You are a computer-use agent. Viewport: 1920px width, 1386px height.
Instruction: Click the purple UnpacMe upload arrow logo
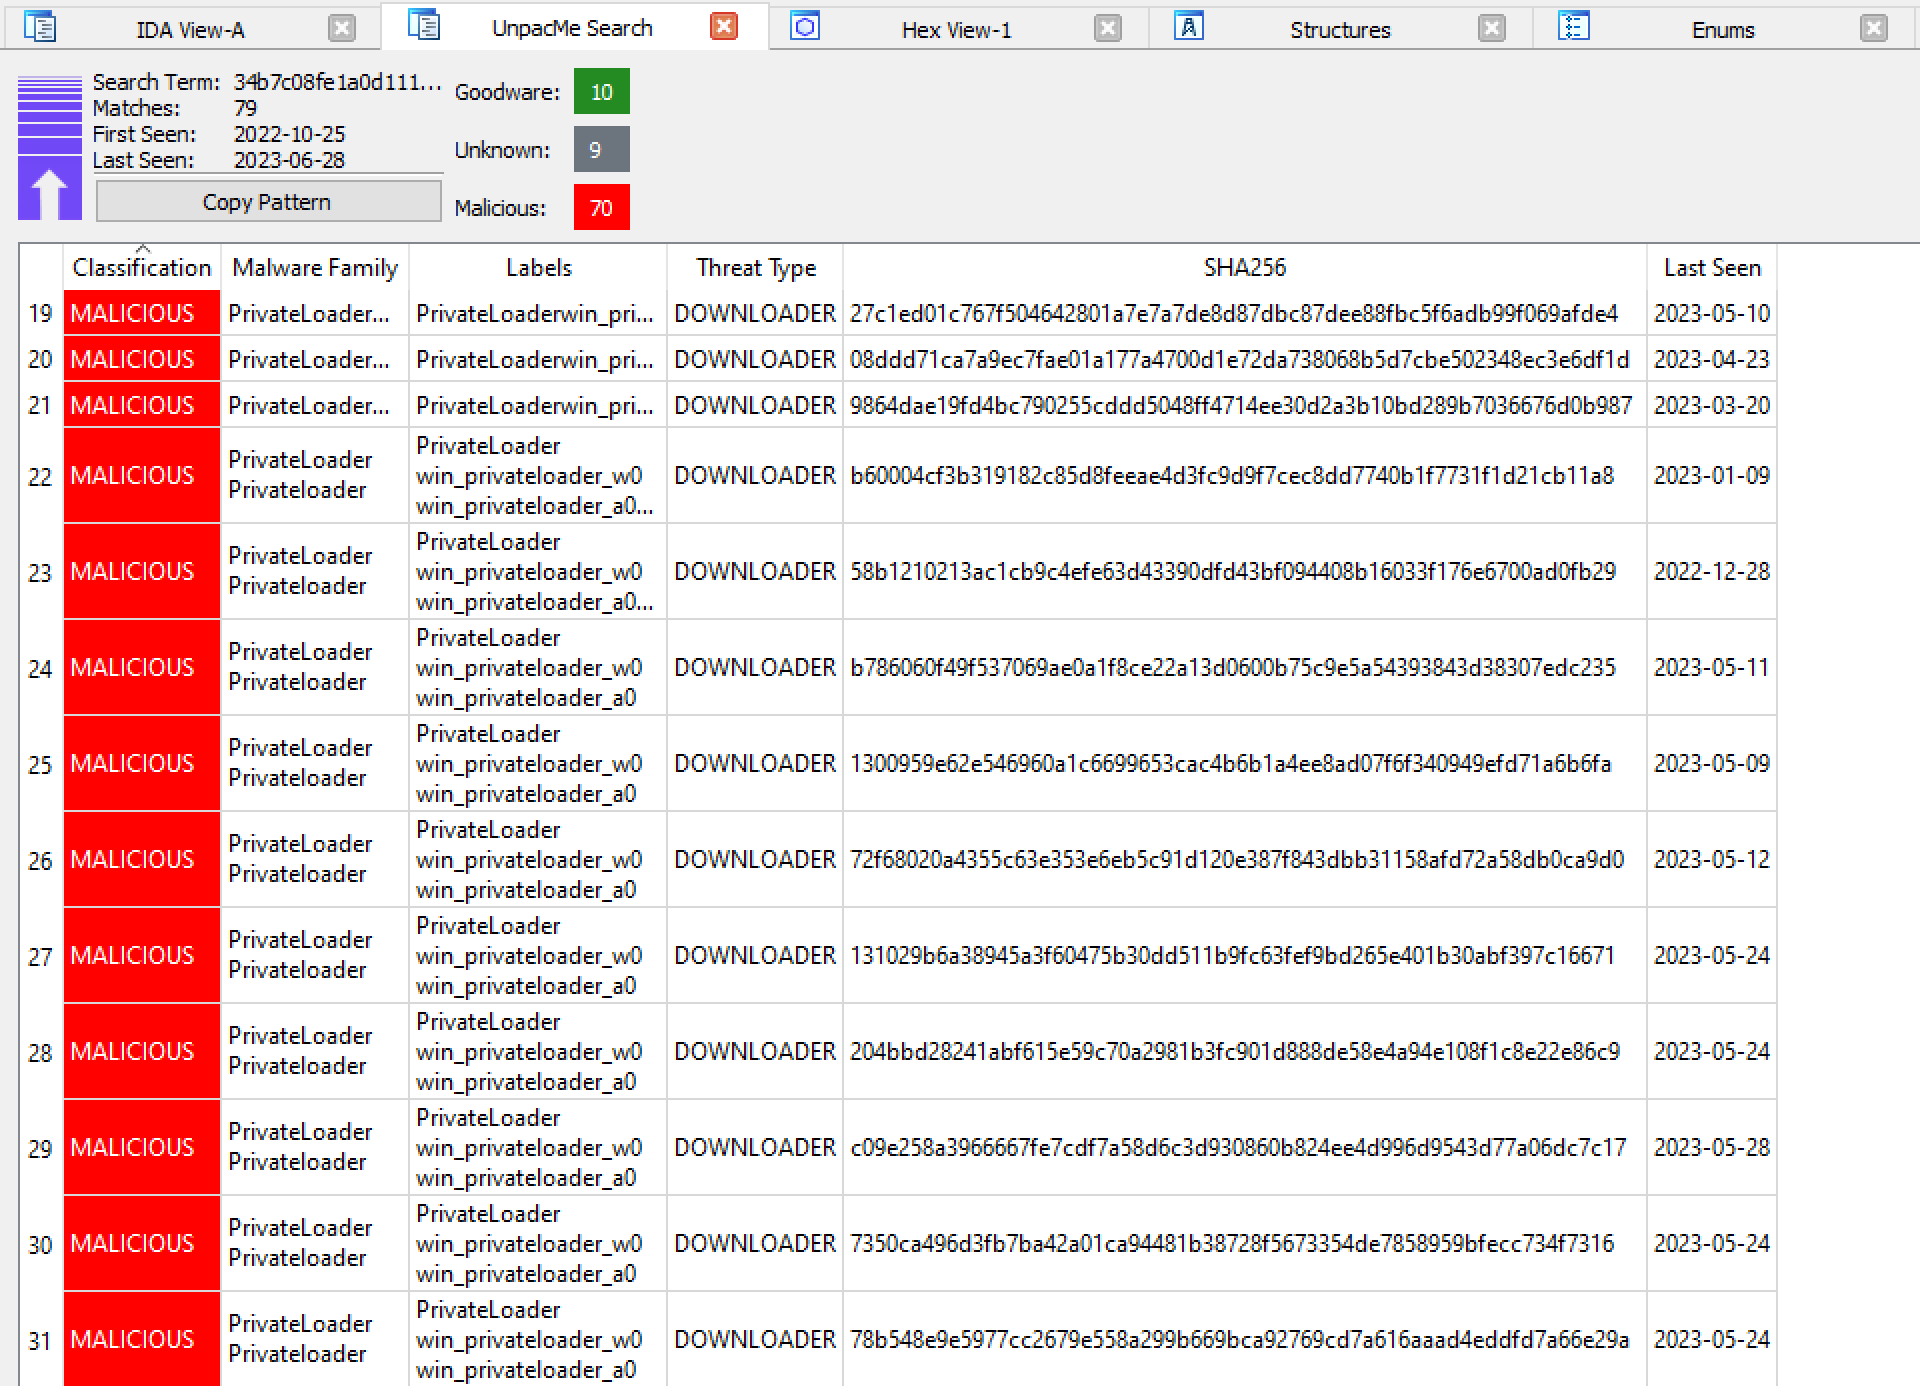click(x=49, y=148)
